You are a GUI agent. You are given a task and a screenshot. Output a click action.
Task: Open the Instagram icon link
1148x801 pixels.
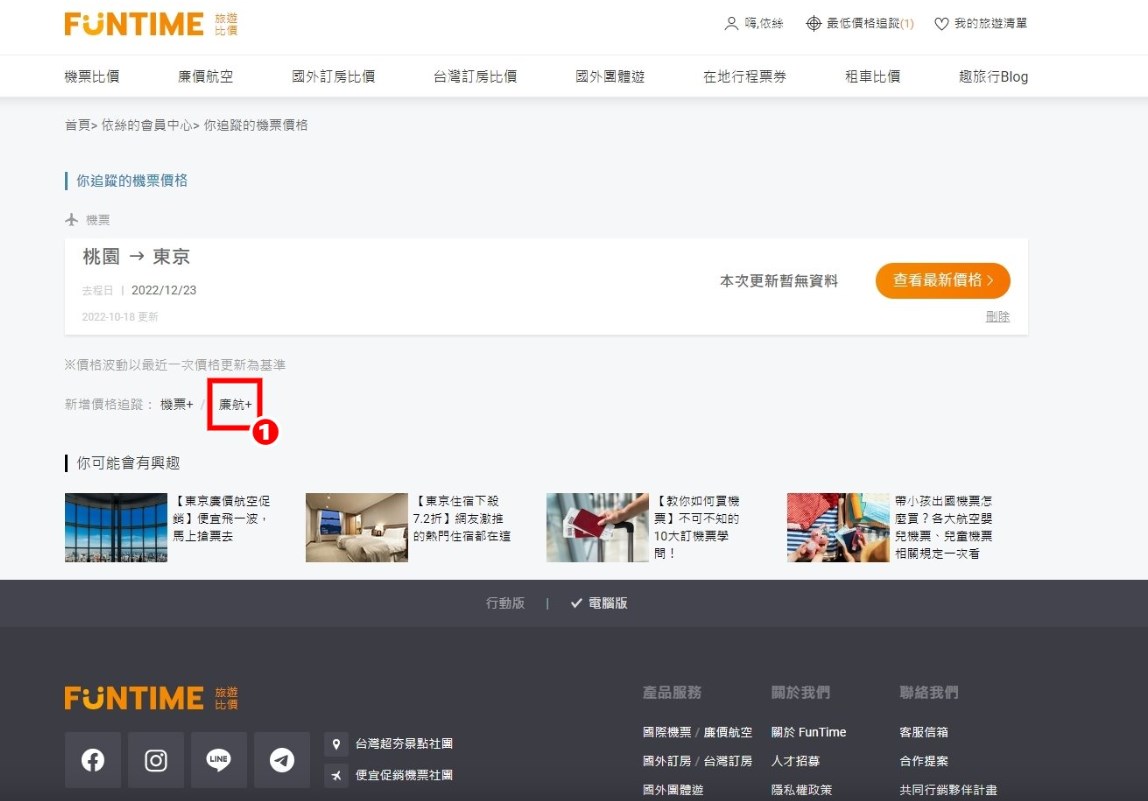click(156, 760)
